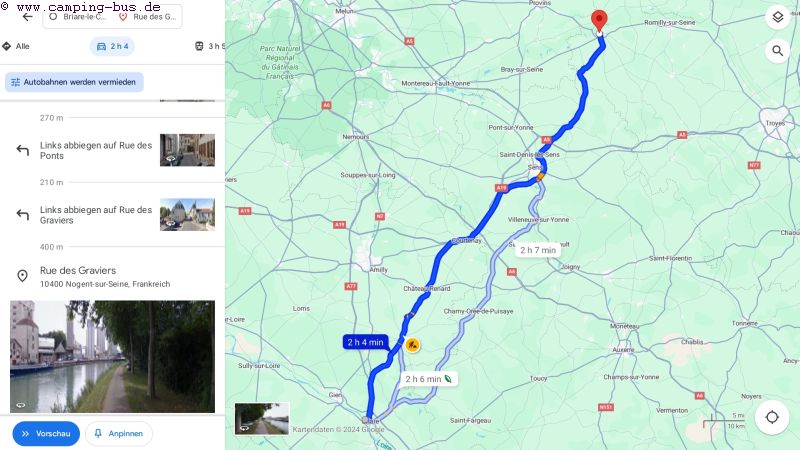Click the Street View thumbnail on the map

point(262,418)
